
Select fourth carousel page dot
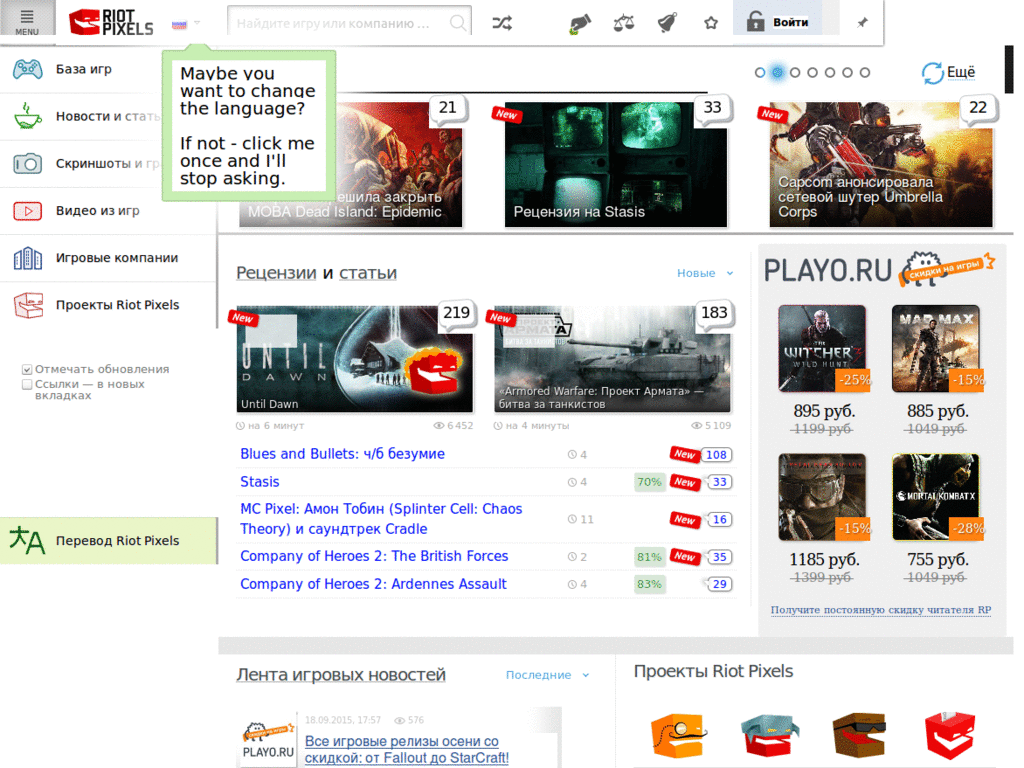pos(812,72)
